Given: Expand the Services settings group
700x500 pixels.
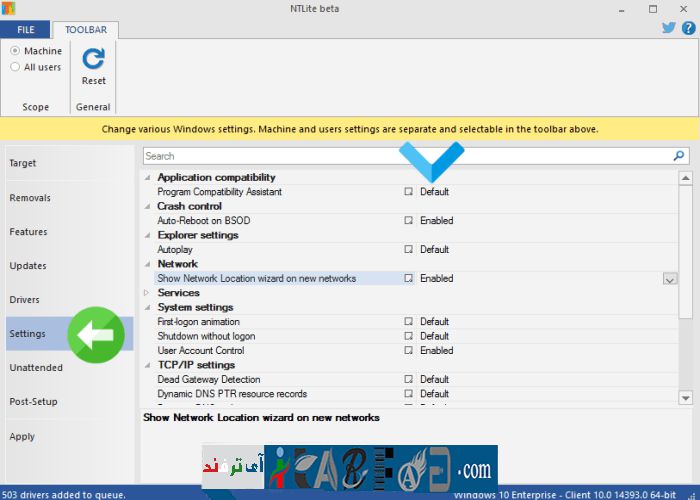Looking at the screenshot, I should (x=148, y=293).
